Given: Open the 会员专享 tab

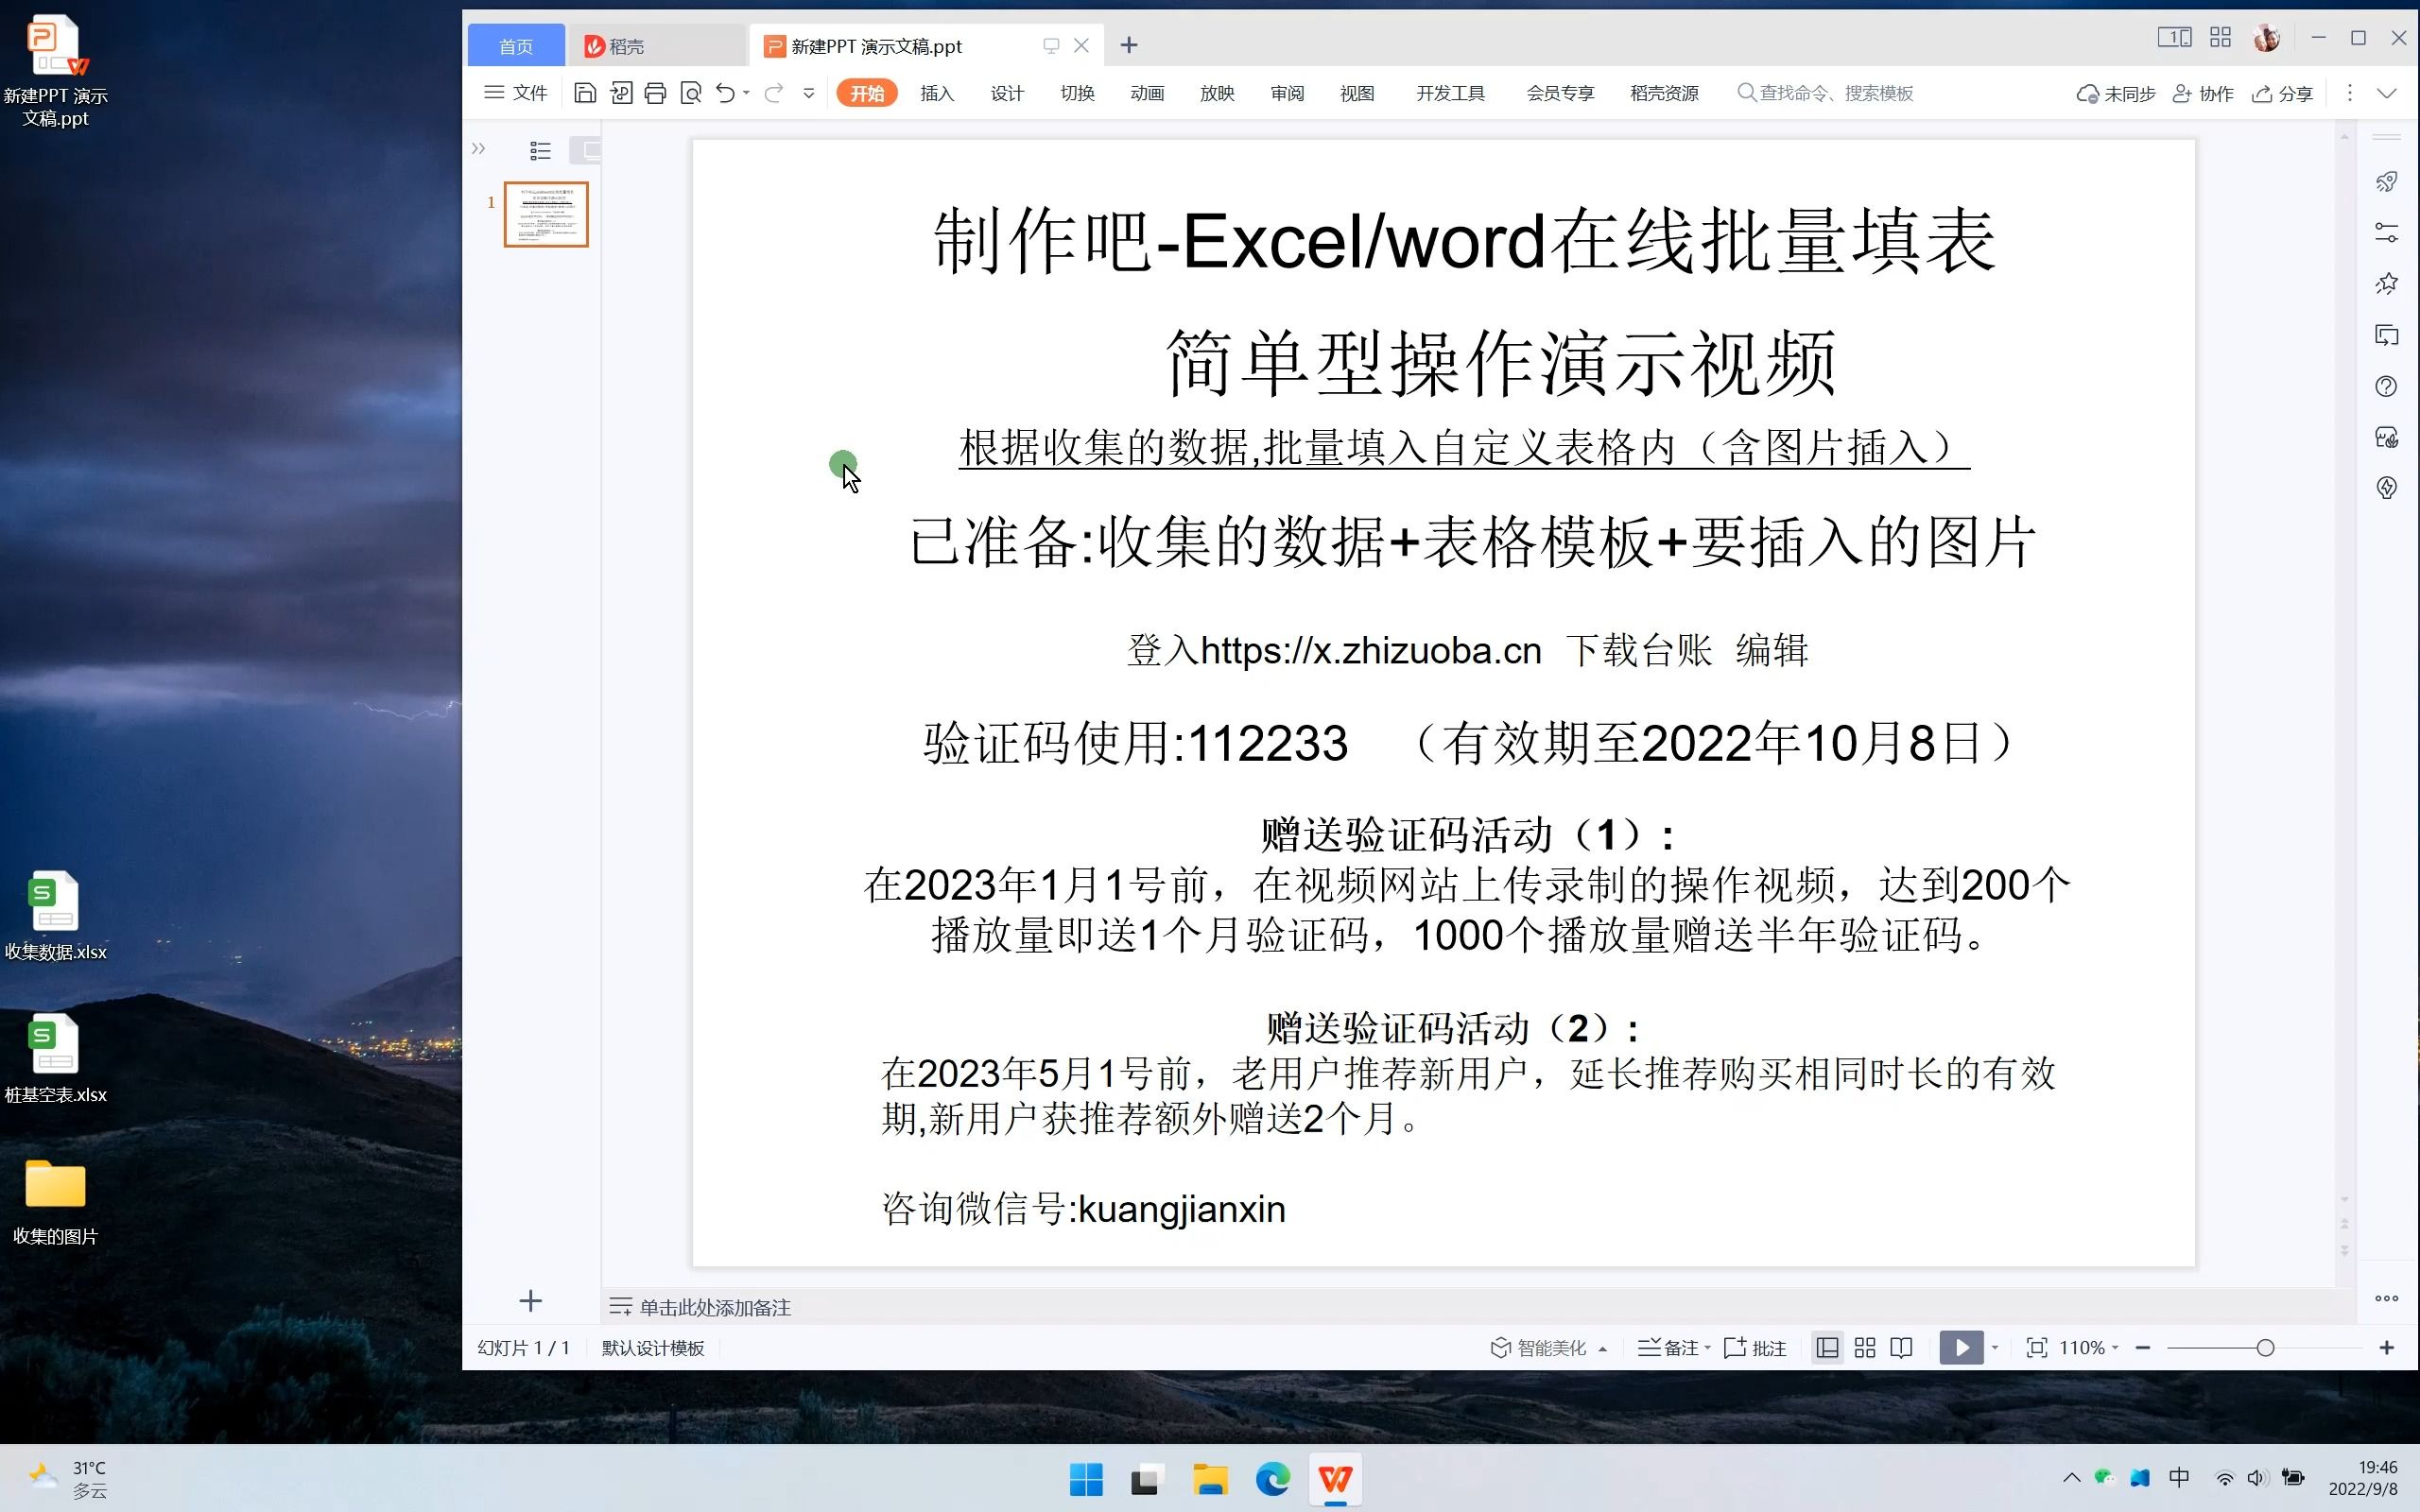Looking at the screenshot, I should 1560,93.
